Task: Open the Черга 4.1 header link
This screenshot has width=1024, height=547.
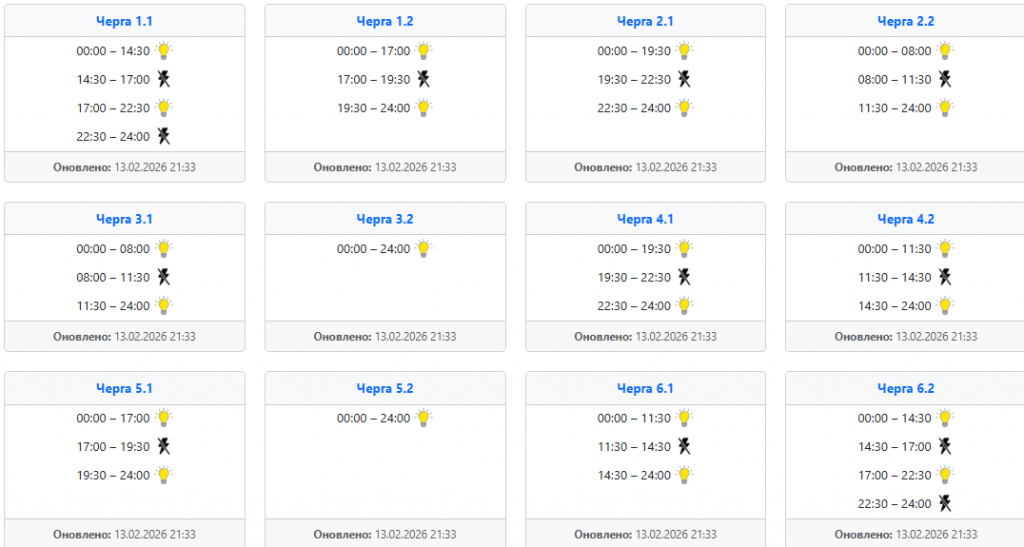Action: pos(645,219)
